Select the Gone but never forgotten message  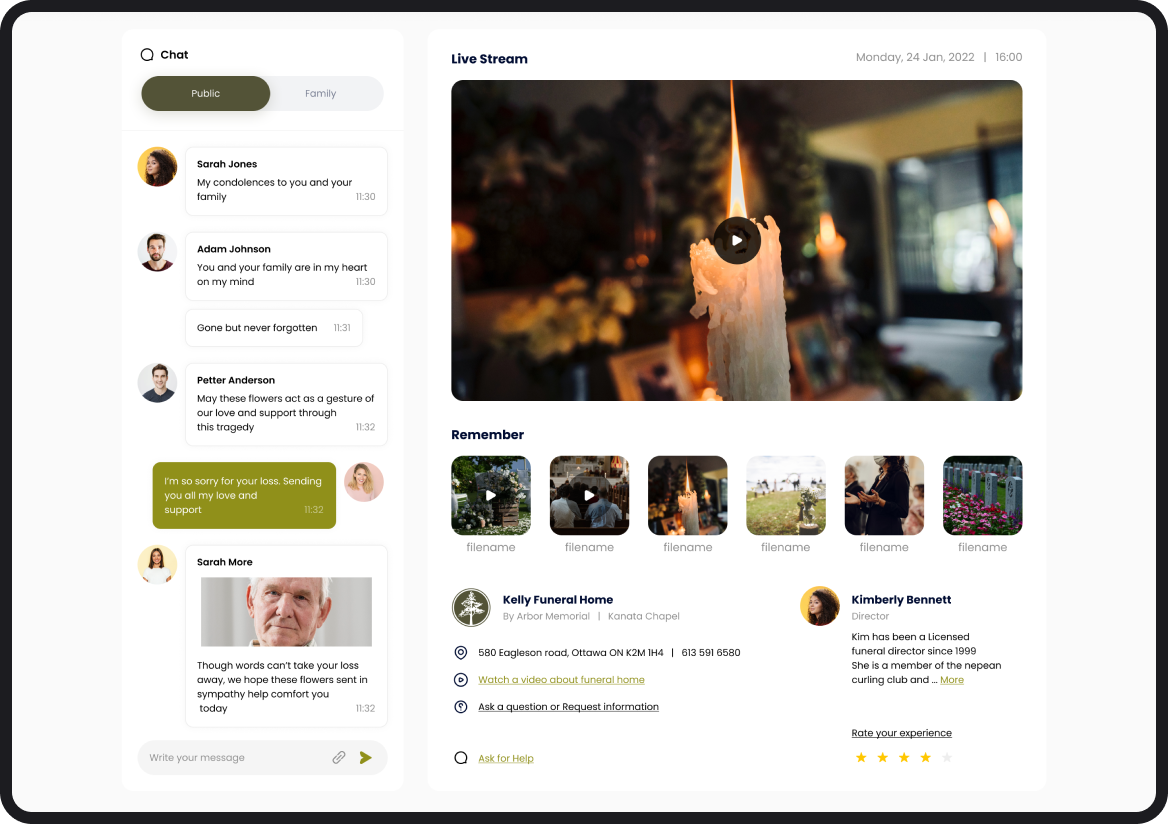274,328
